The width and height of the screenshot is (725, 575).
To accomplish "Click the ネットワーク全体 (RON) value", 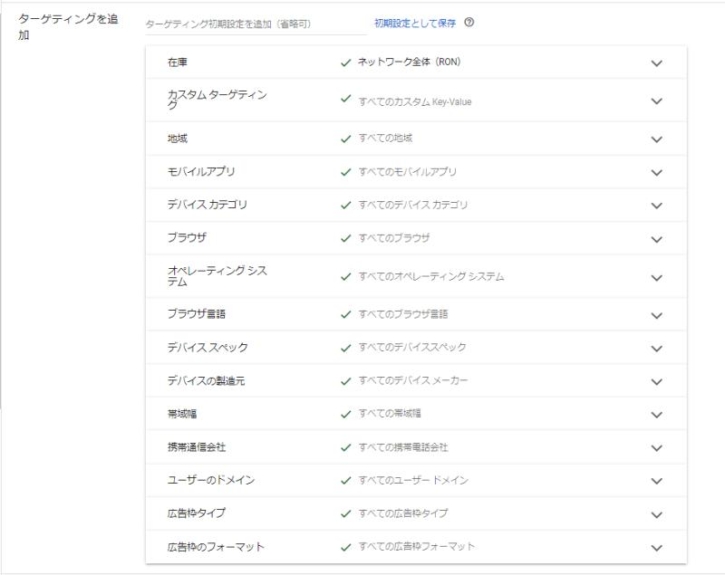I will coord(409,63).
